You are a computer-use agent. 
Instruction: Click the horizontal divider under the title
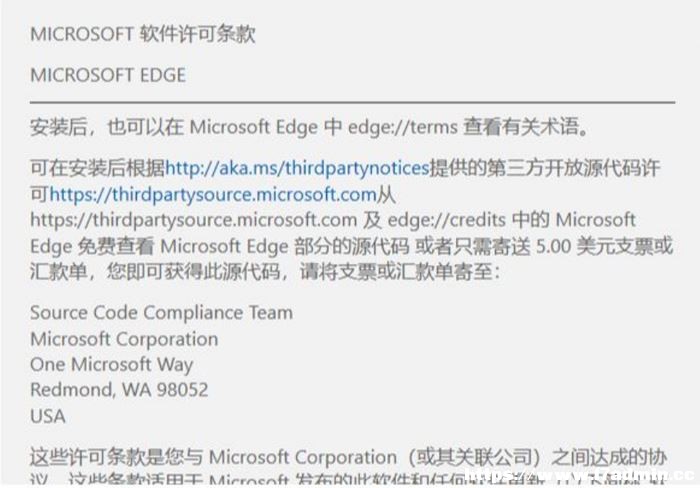pos(352,102)
